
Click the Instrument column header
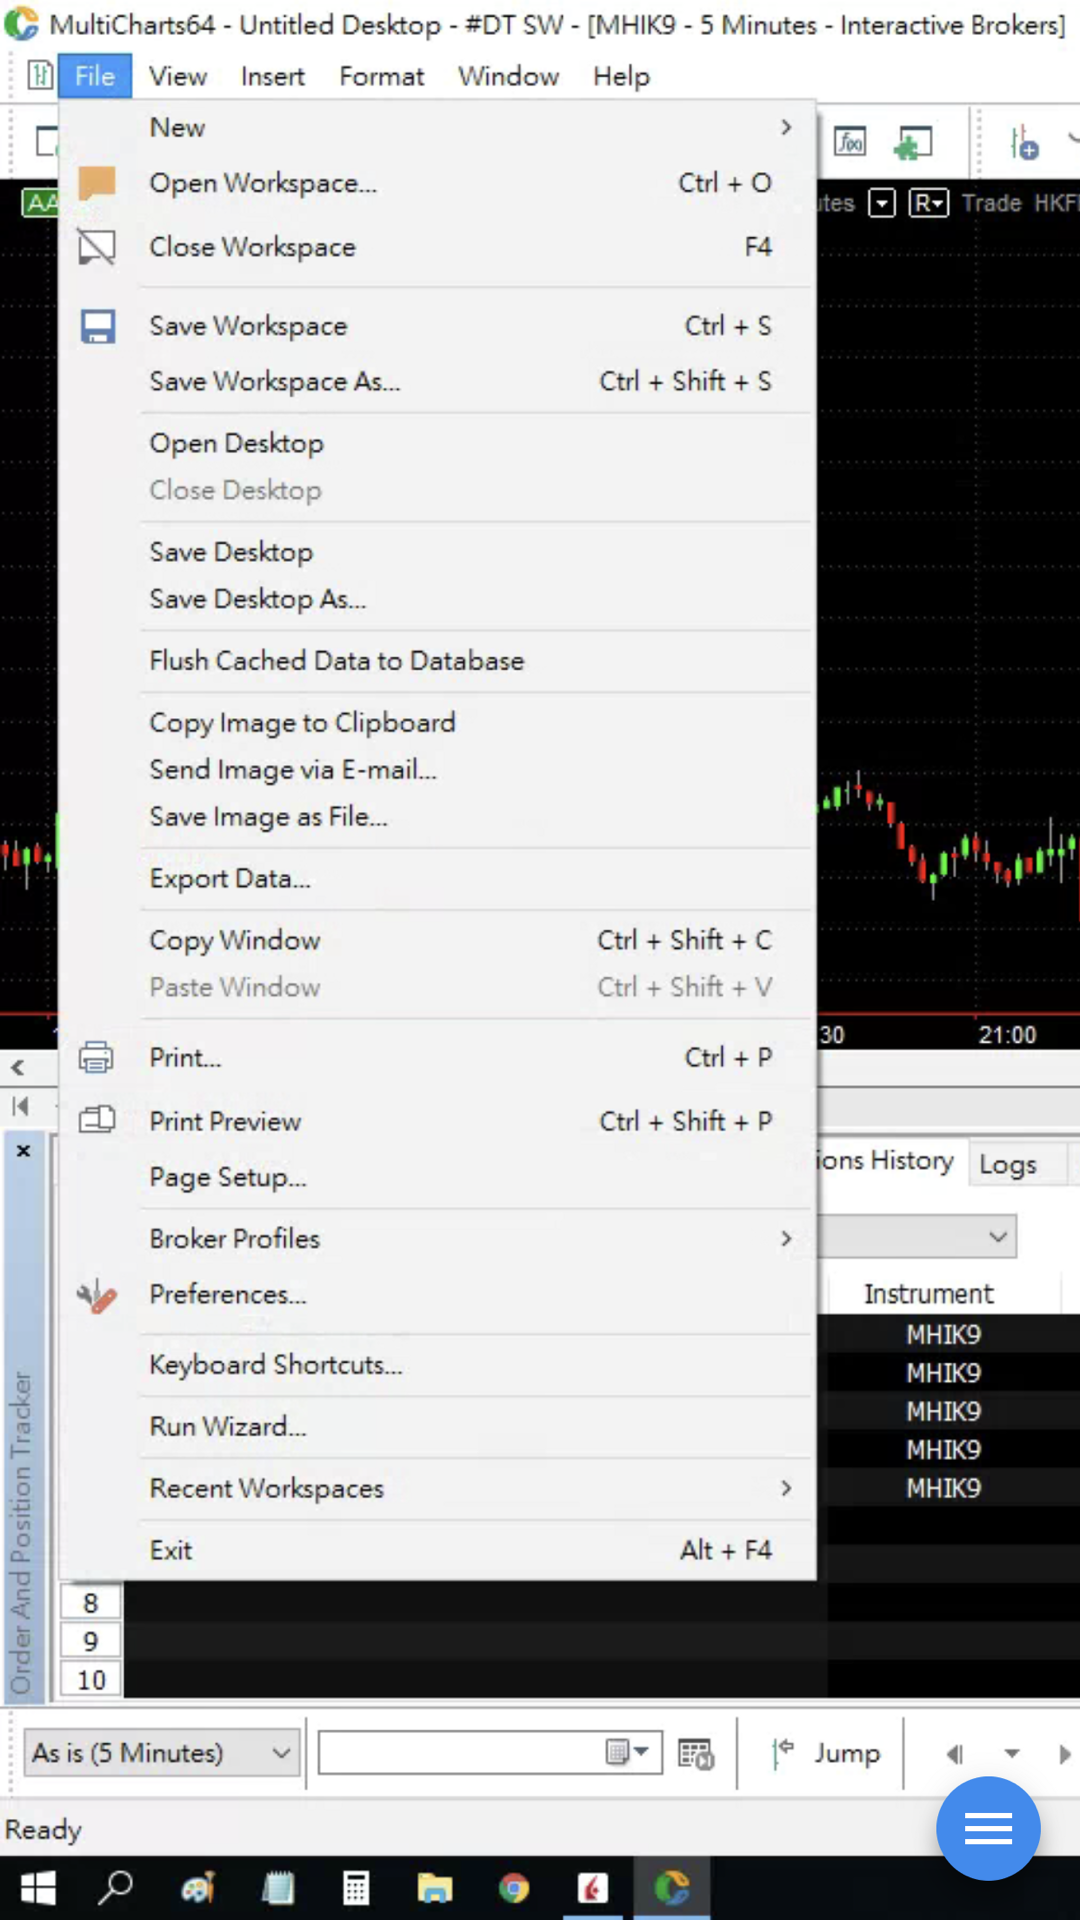pos(929,1294)
